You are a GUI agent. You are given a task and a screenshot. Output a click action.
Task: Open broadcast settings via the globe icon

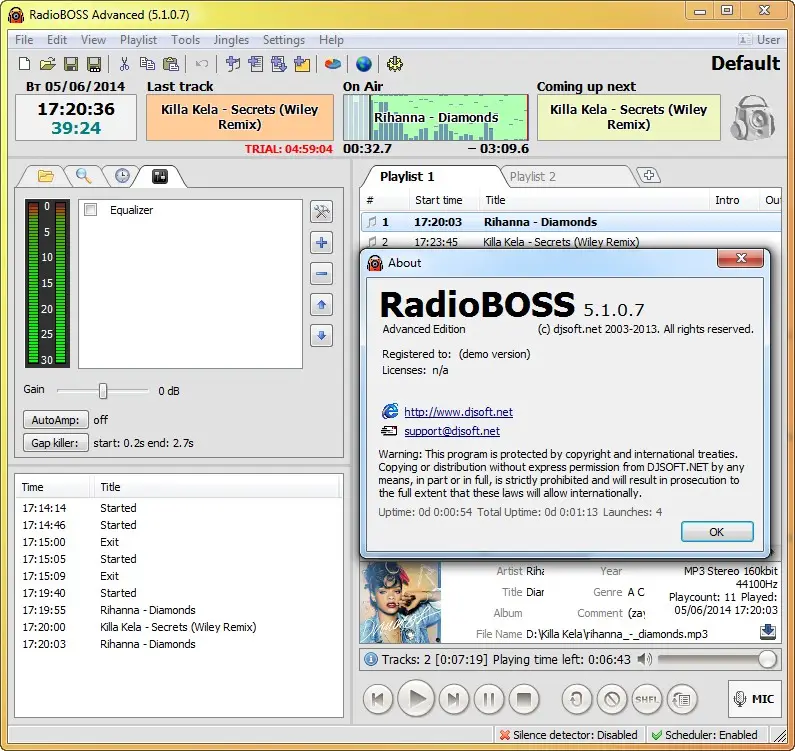pyautogui.click(x=364, y=64)
